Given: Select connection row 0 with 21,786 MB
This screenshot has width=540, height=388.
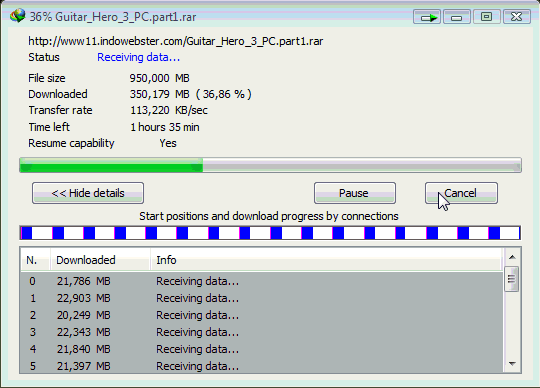Looking at the screenshot, I should coord(262,281).
